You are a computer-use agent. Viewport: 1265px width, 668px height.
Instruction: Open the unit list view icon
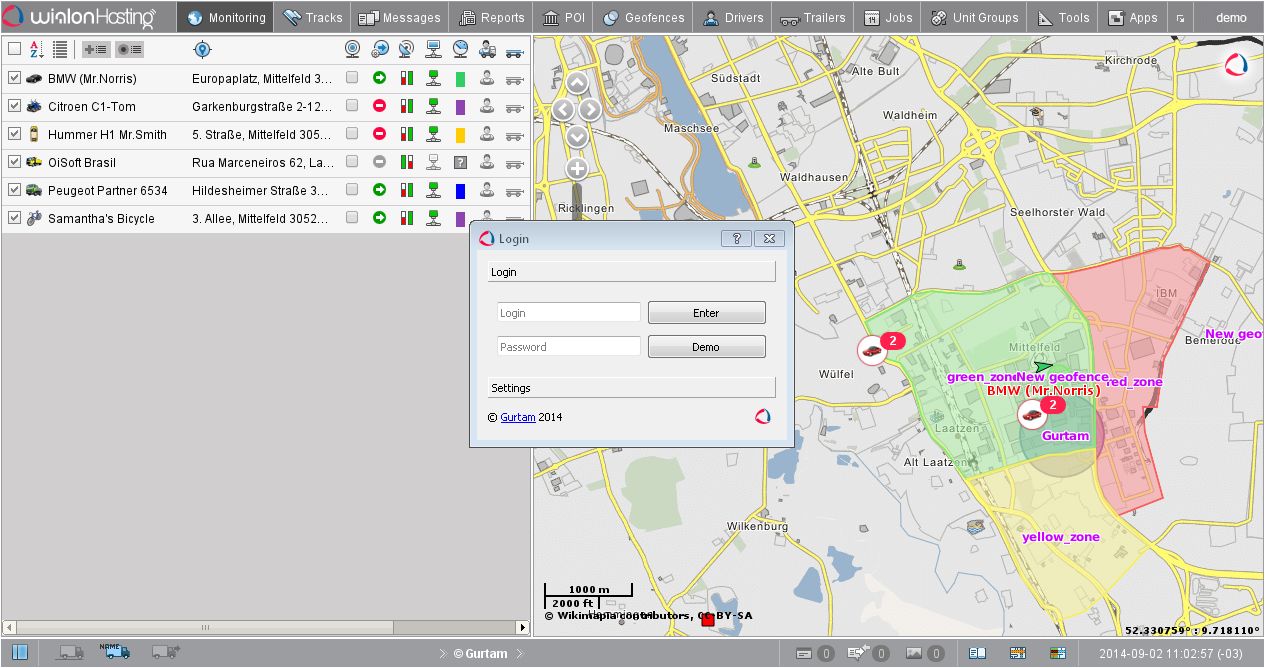(60, 49)
